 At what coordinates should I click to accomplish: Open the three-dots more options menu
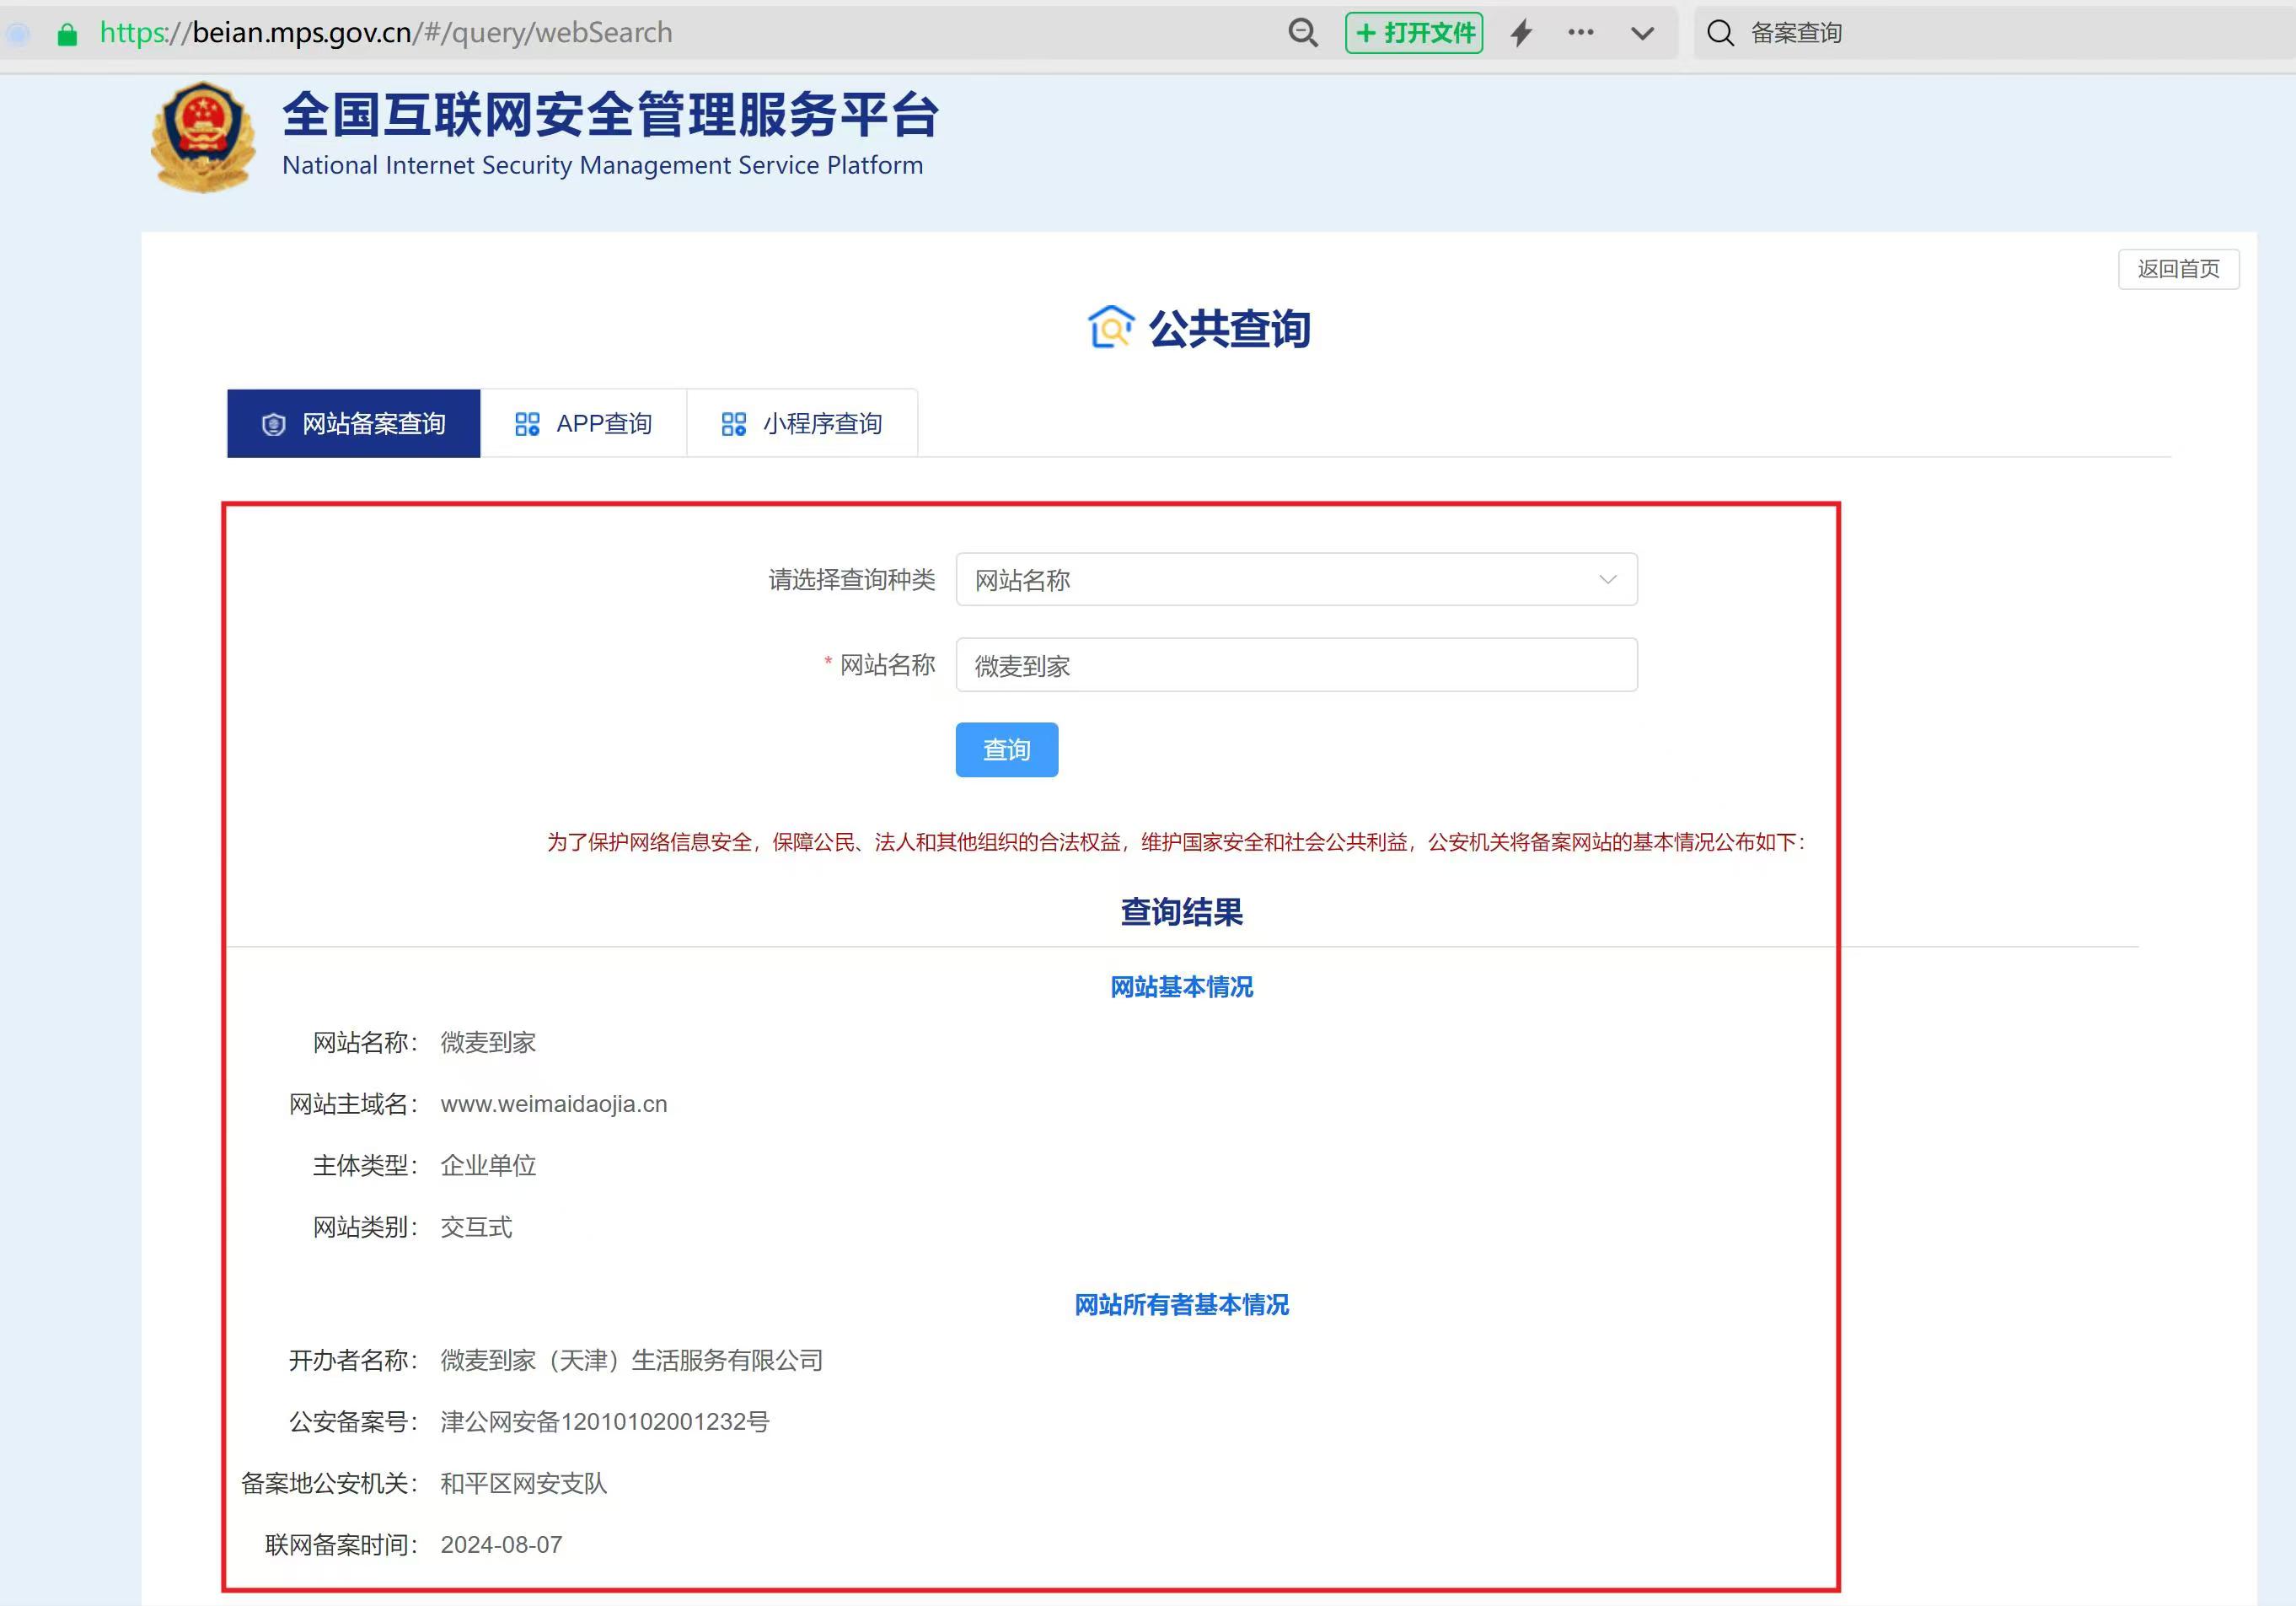tap(1580, 33)
